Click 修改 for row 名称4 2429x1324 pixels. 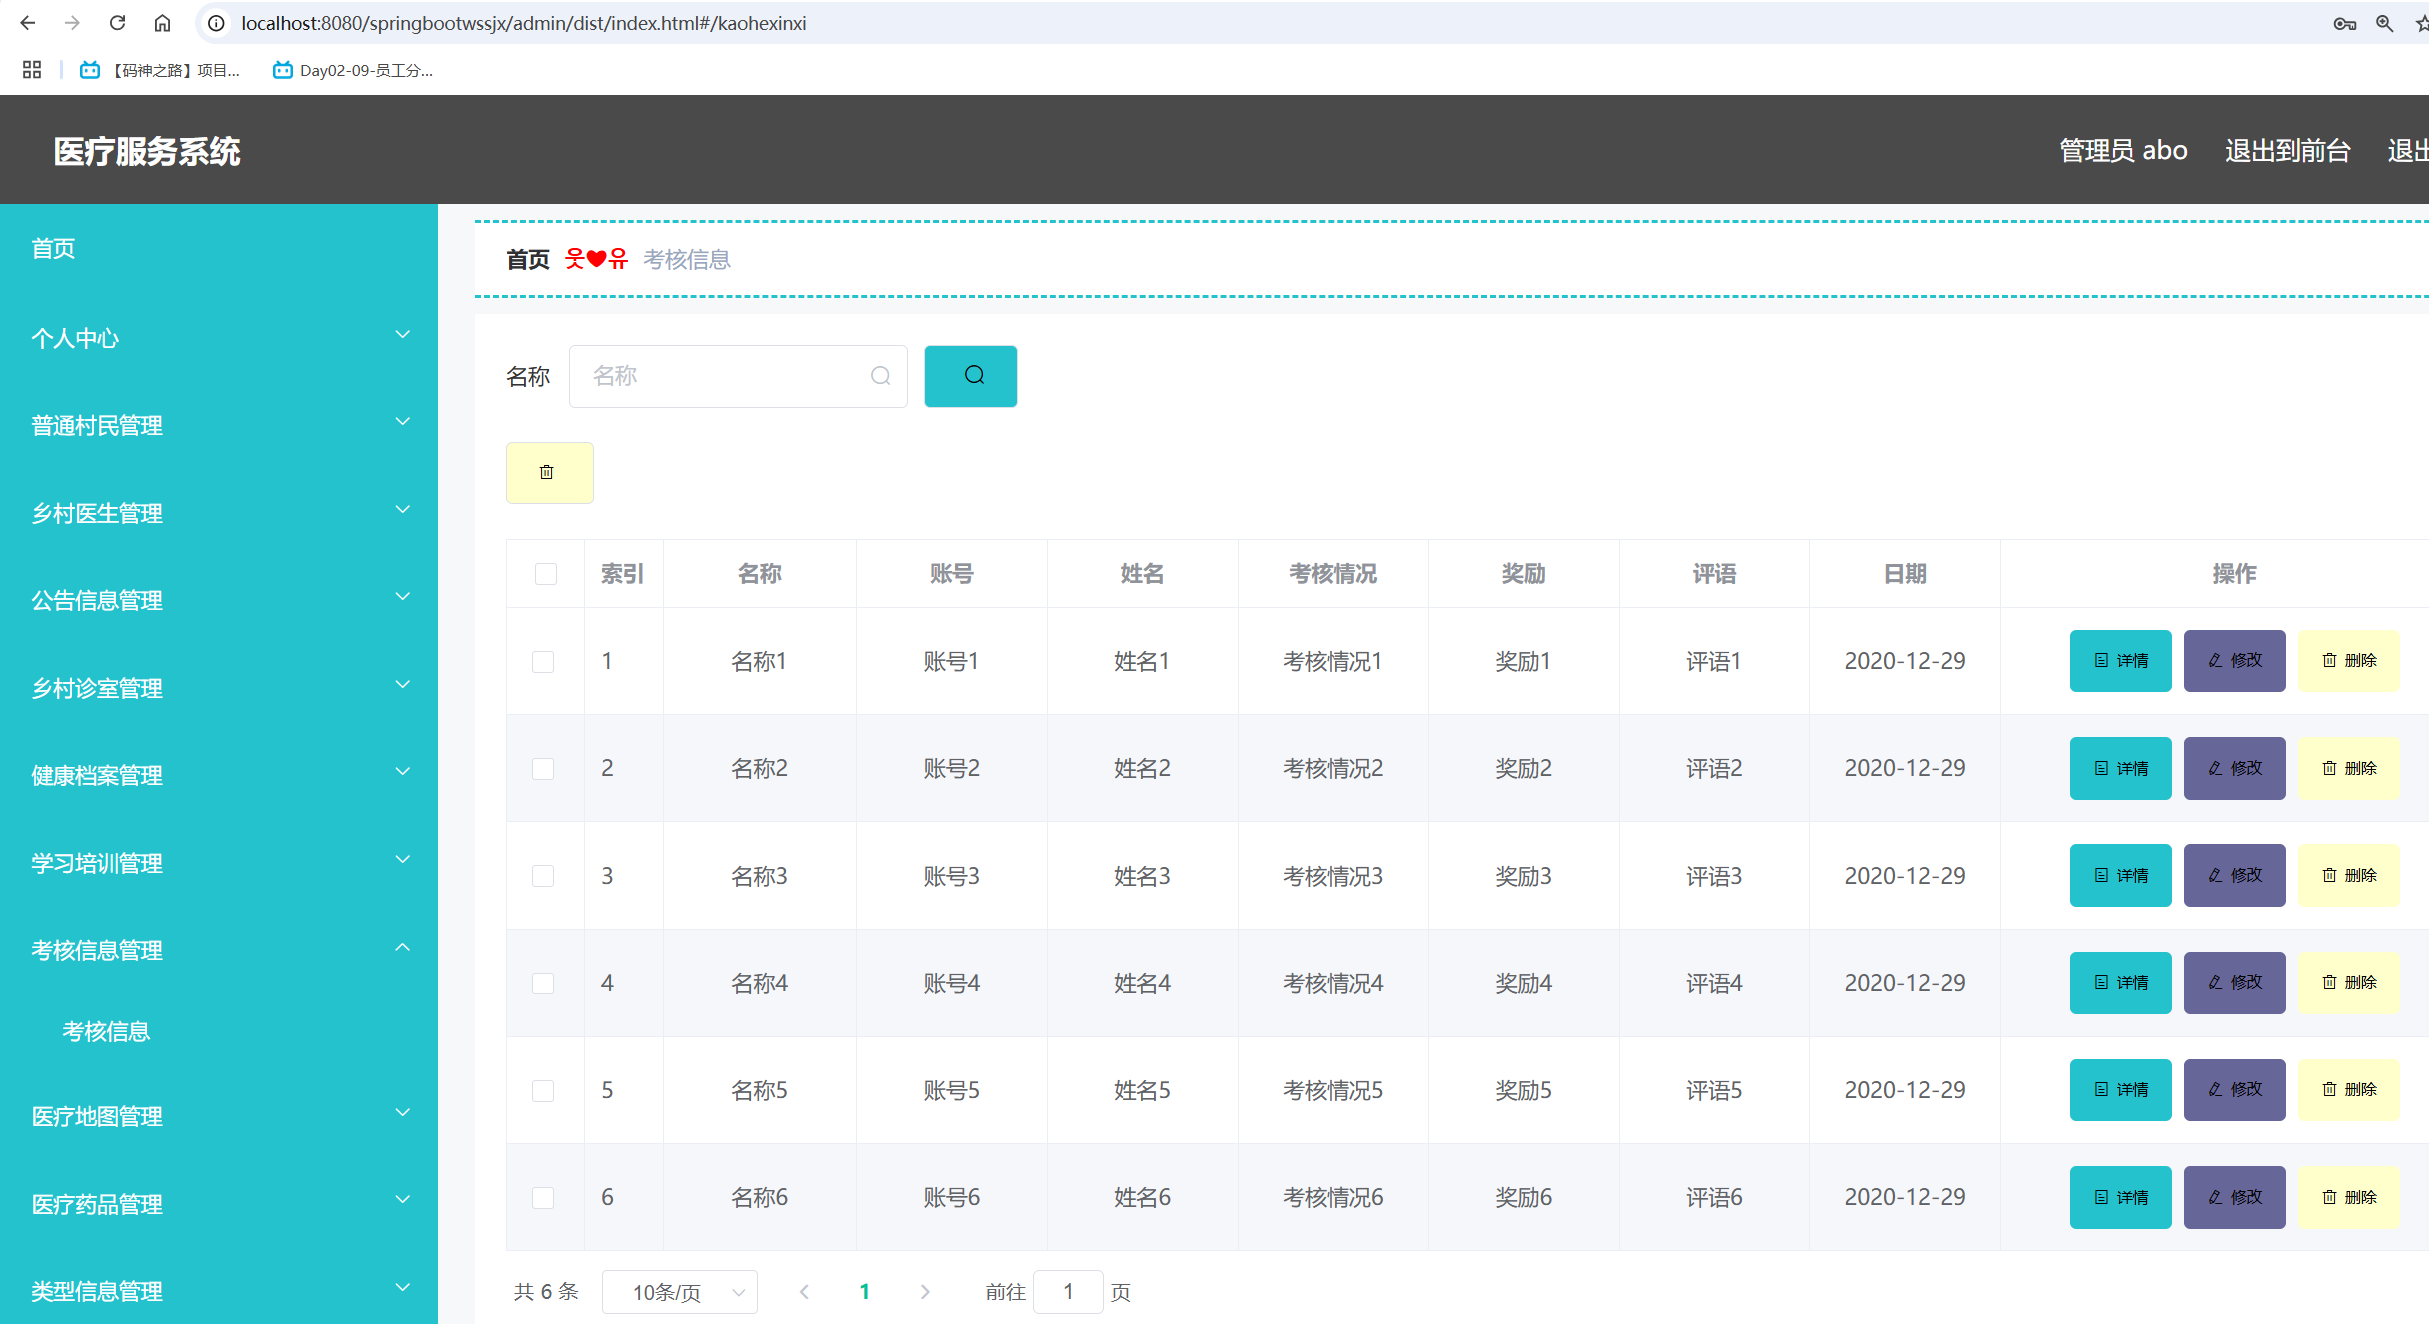point(2234,983)
